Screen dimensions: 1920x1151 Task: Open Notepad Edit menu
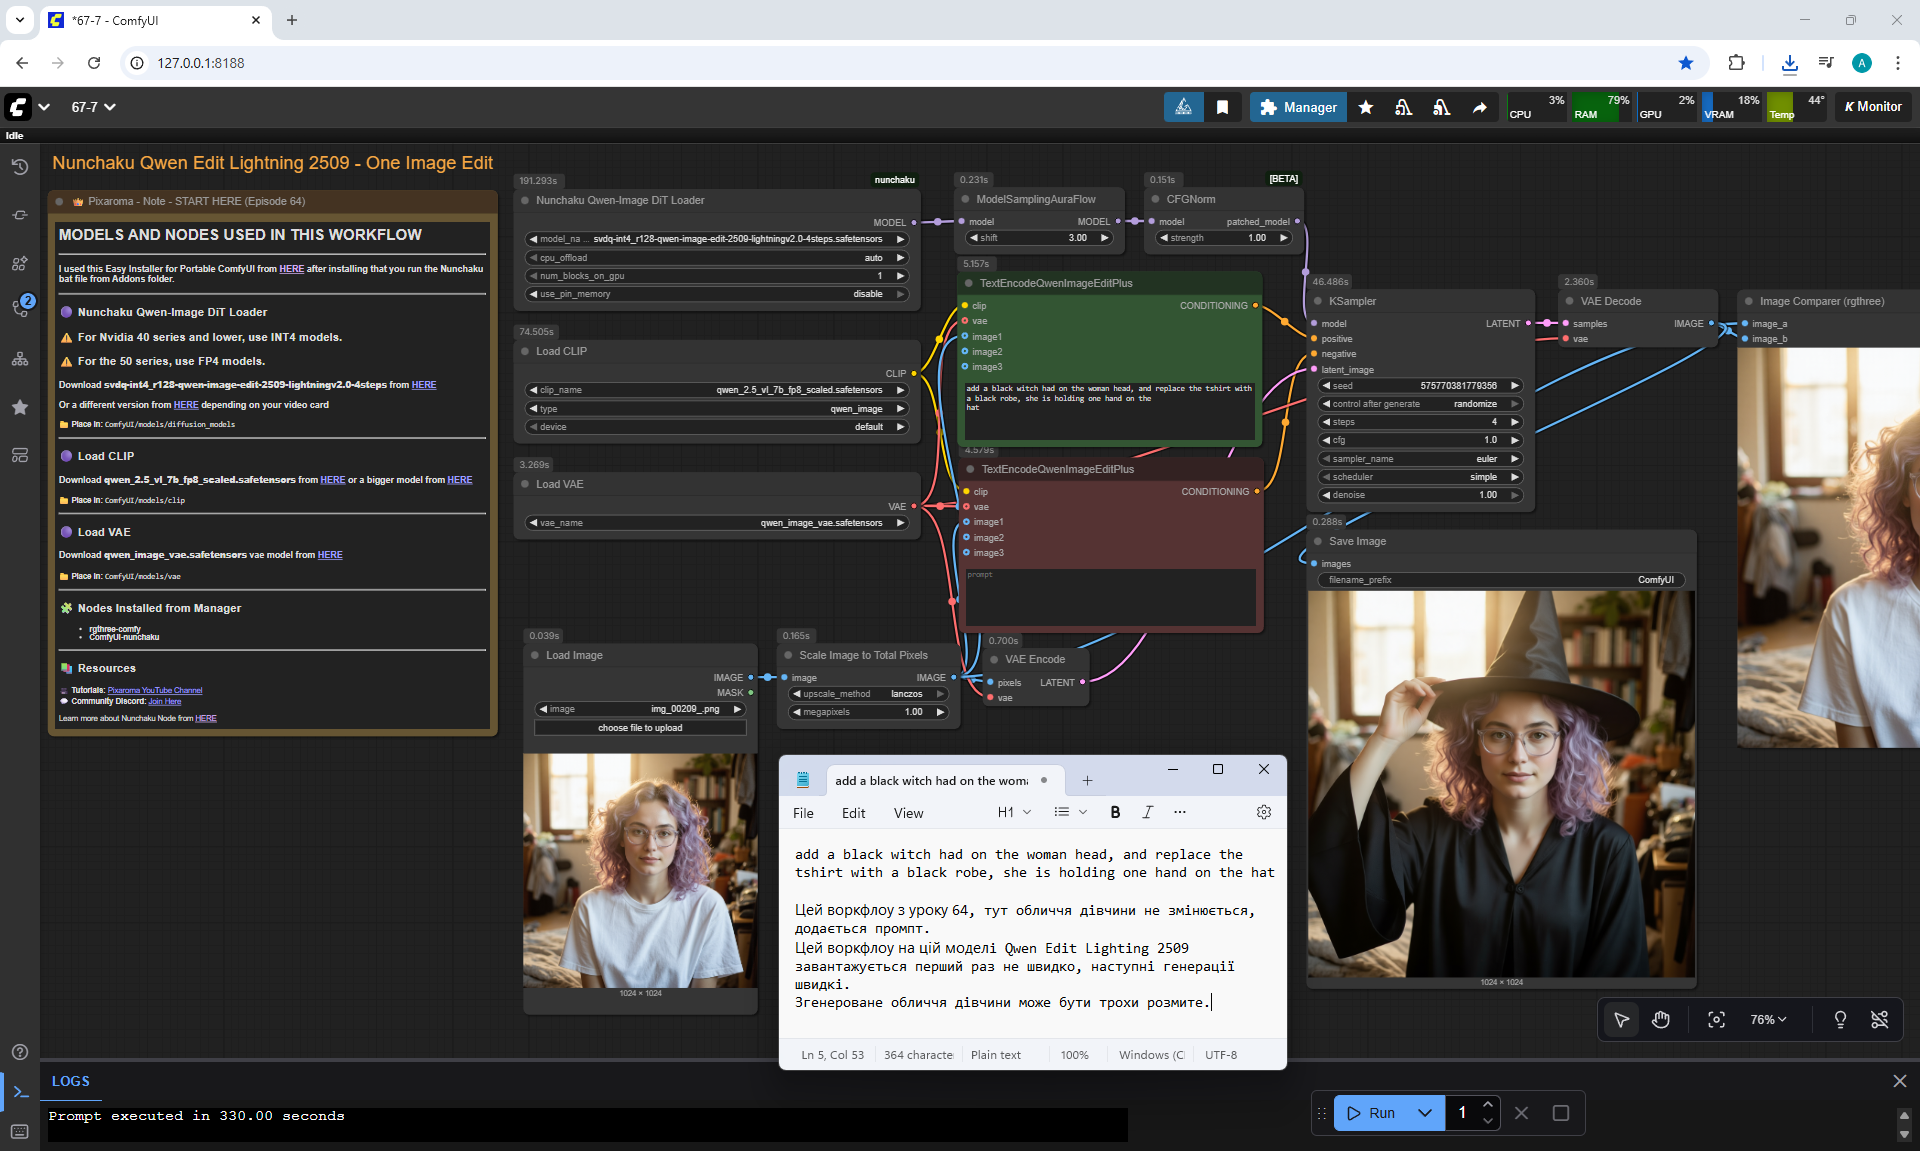point(853,813)
